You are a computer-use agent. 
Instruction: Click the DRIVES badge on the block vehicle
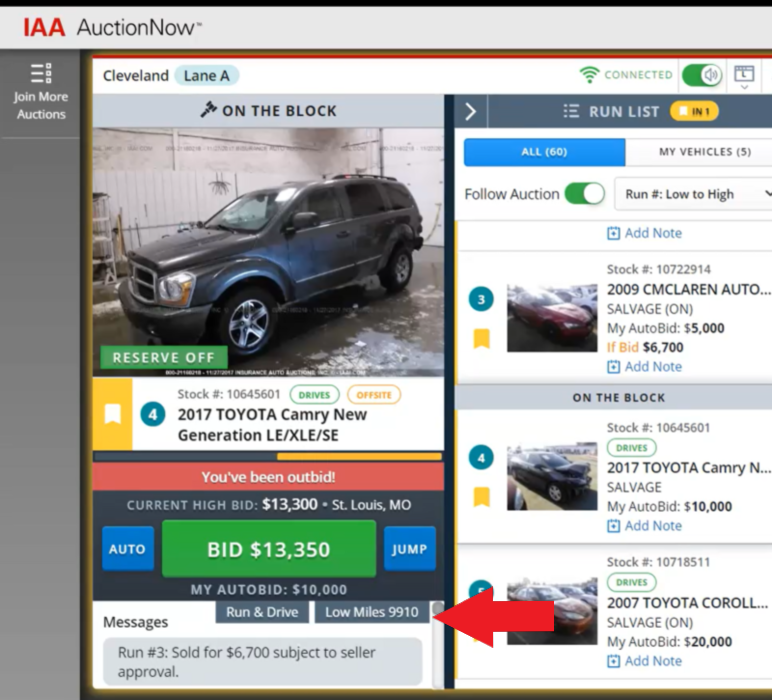314,395
